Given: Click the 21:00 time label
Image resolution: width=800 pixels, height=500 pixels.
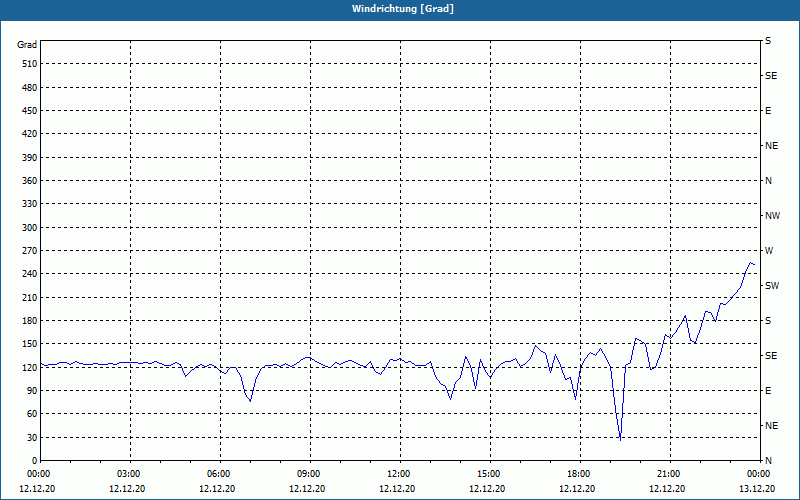Looking at the screenshot, I should click(x=667, y=474).
